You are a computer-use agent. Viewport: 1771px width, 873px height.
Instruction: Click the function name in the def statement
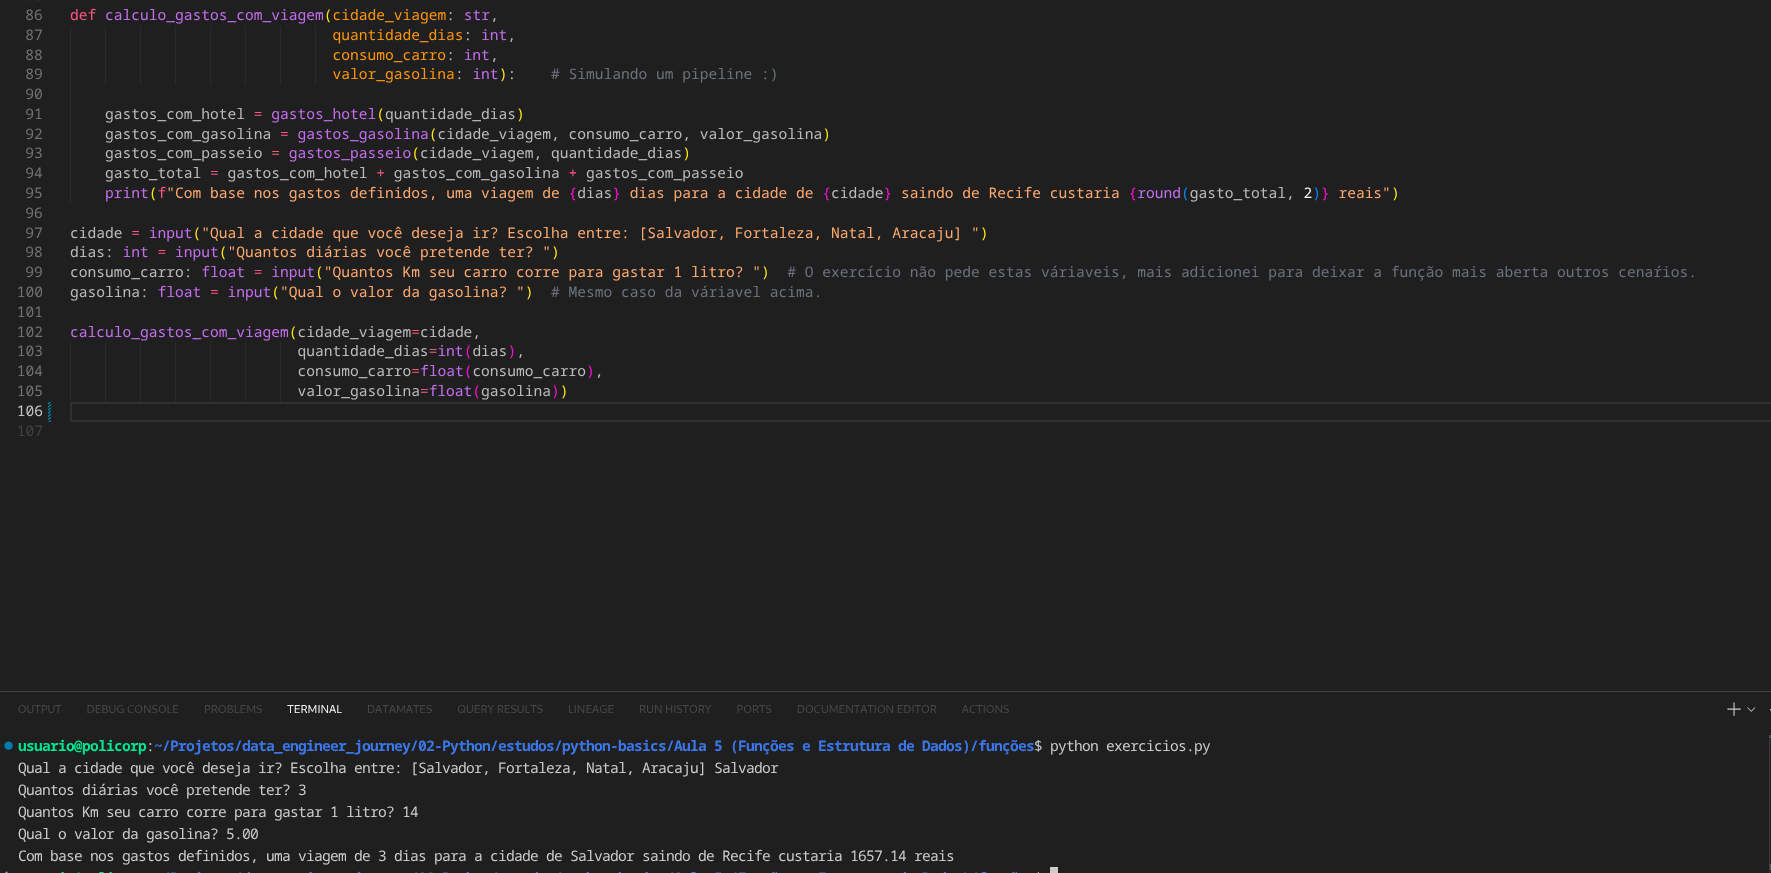[x=215, y=15]
